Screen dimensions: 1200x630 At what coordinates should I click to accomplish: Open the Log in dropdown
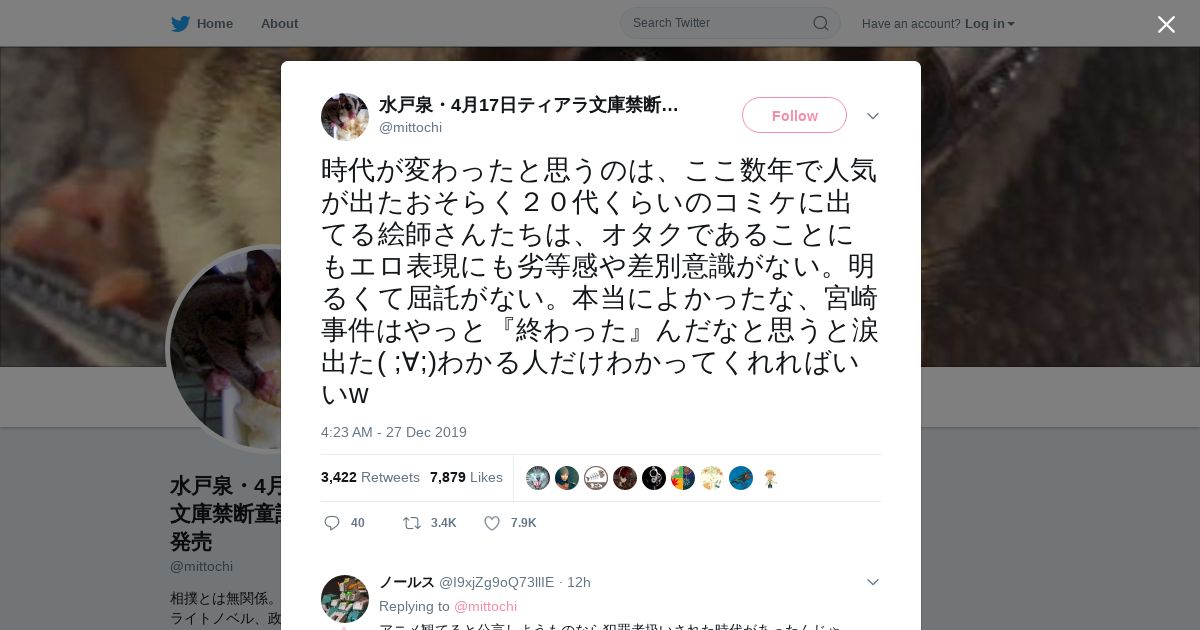click(x=989, y=23)
